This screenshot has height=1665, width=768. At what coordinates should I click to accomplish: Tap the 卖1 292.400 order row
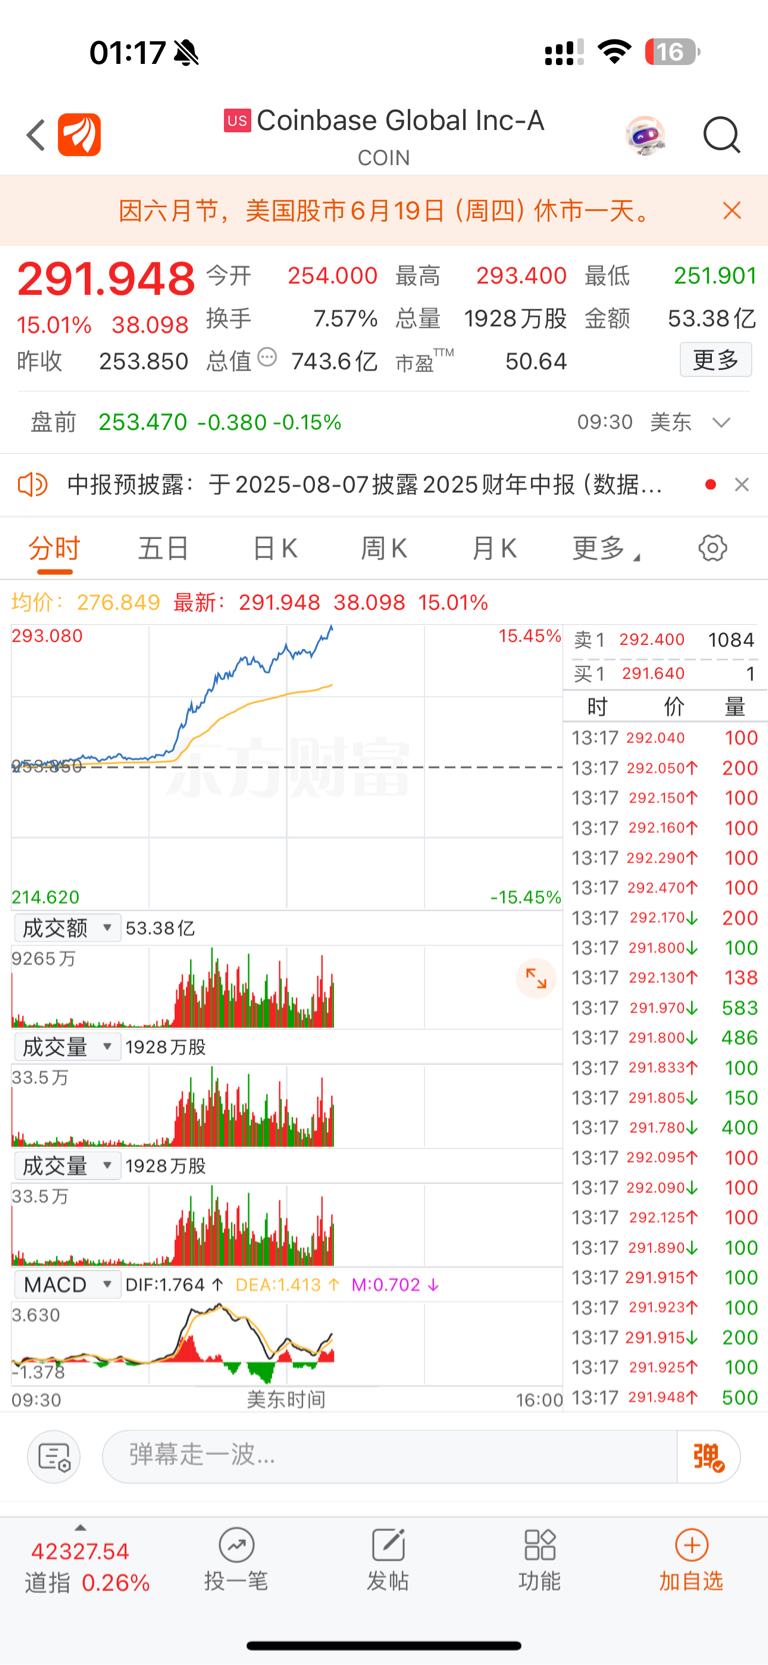(x=665, y=640)
